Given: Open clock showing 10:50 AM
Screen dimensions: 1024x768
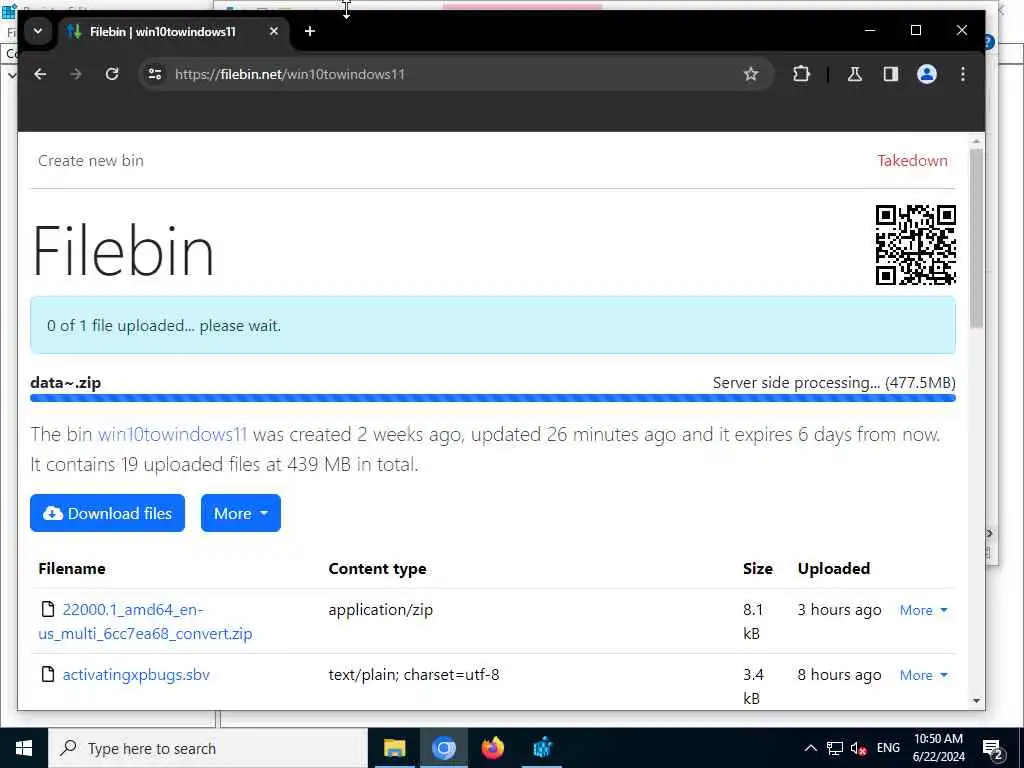Looking at the screenshot, I should click(938, 748).
